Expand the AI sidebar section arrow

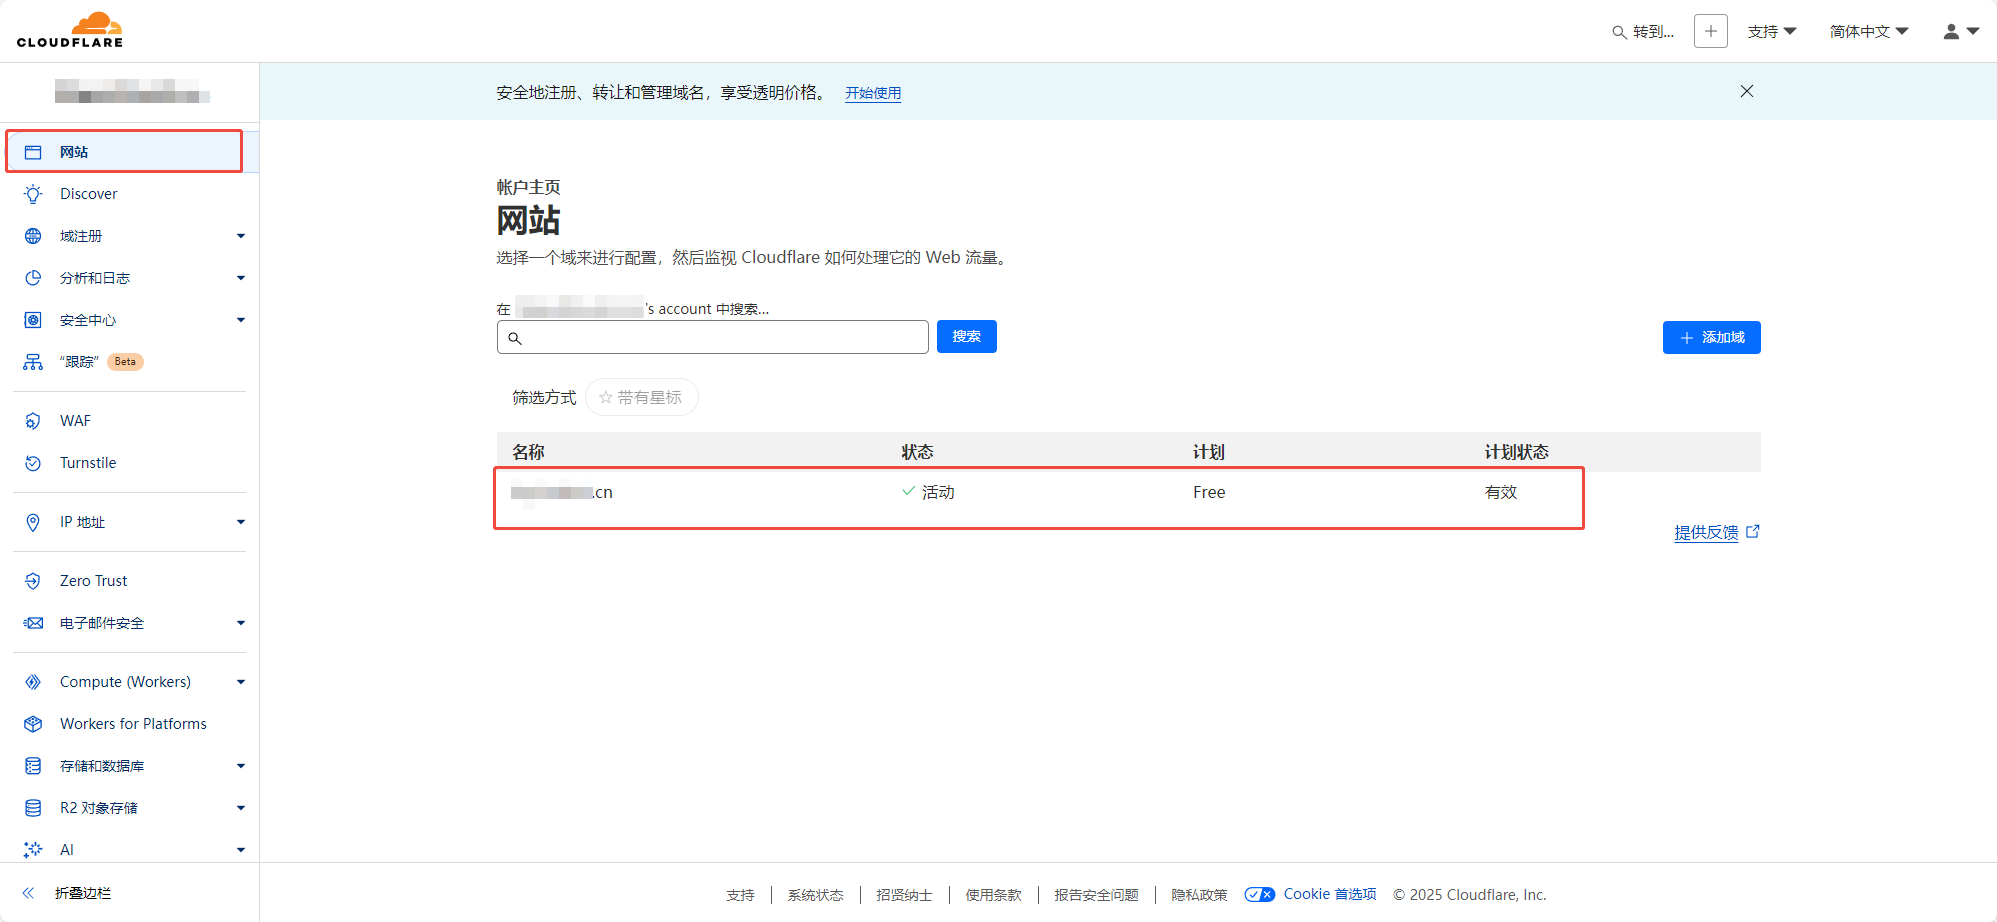coord(241,850)
